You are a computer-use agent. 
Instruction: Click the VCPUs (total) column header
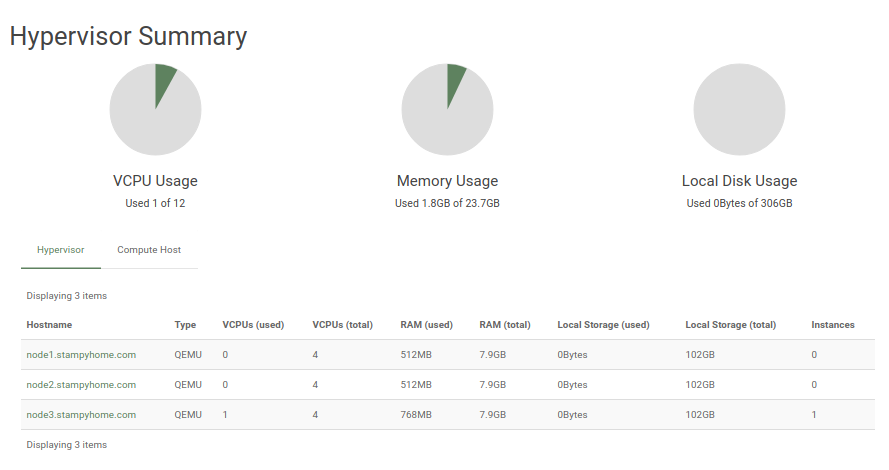342,325
